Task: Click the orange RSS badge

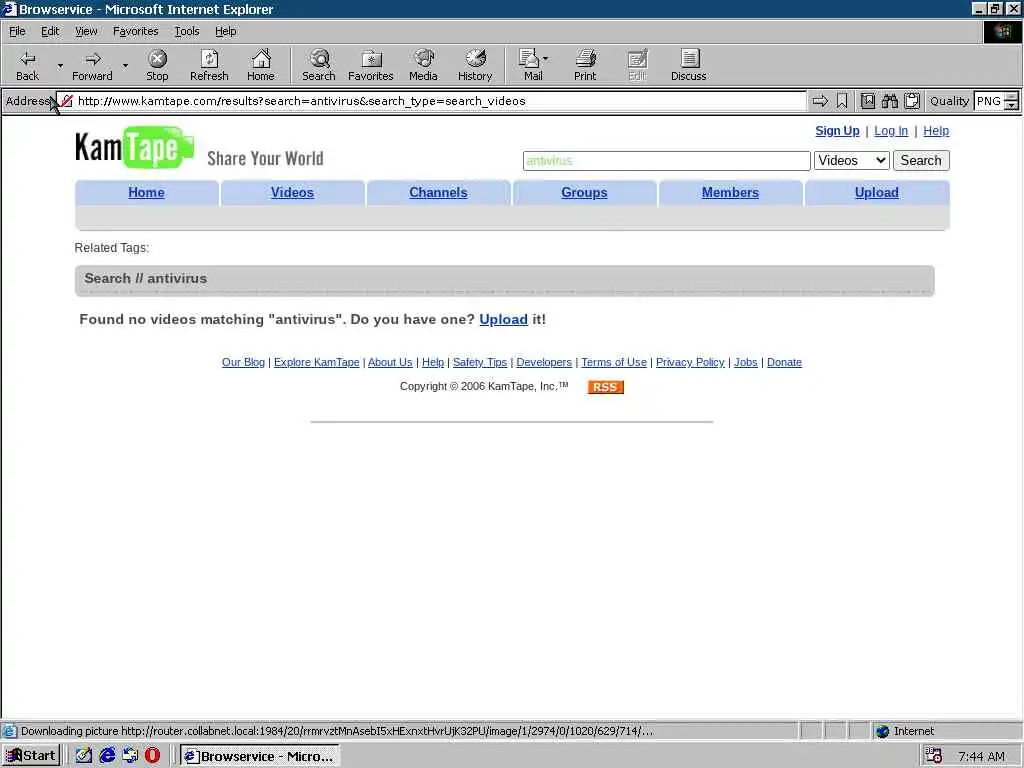Action: click(x=605, y=387)
